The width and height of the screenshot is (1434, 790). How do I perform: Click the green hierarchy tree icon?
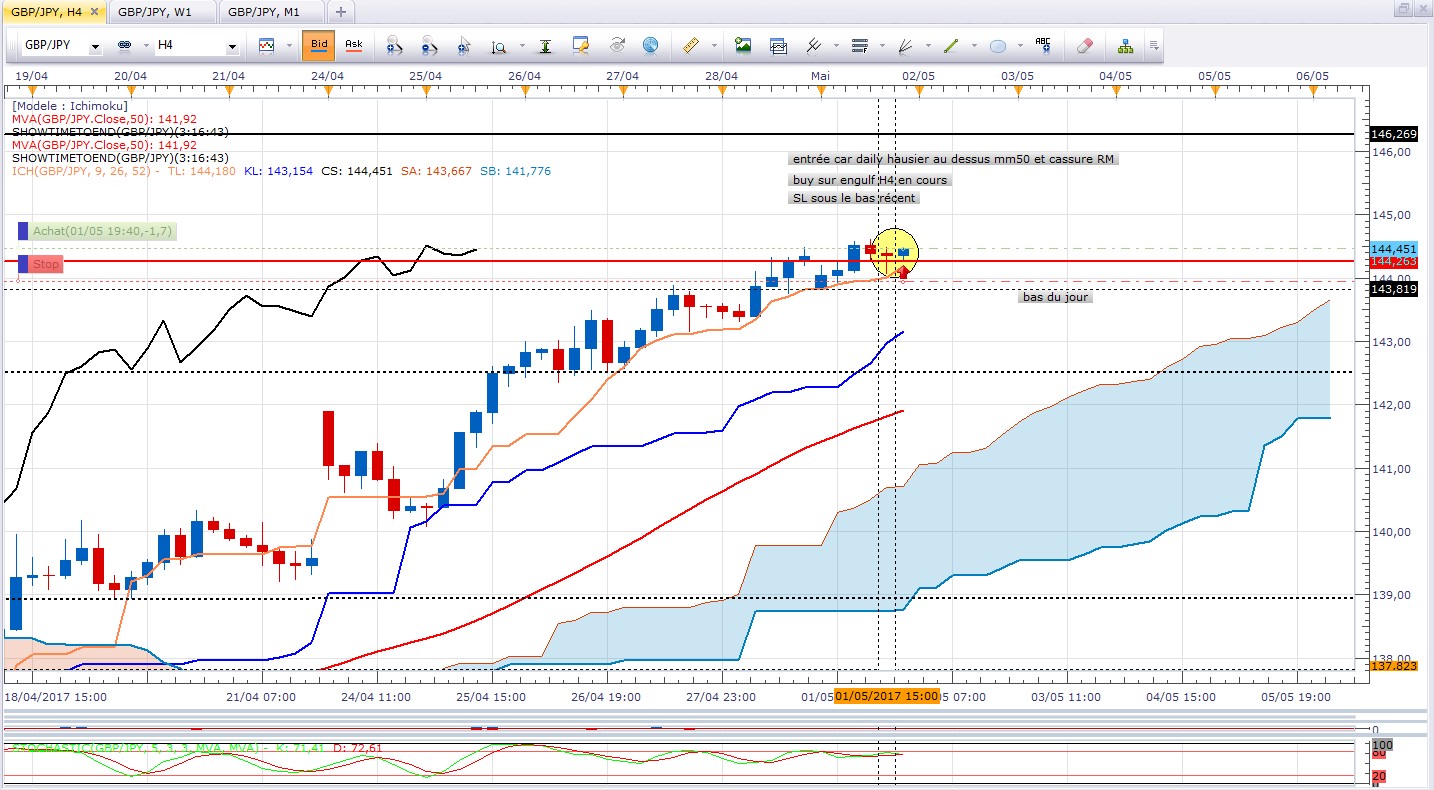[1125, 46]
